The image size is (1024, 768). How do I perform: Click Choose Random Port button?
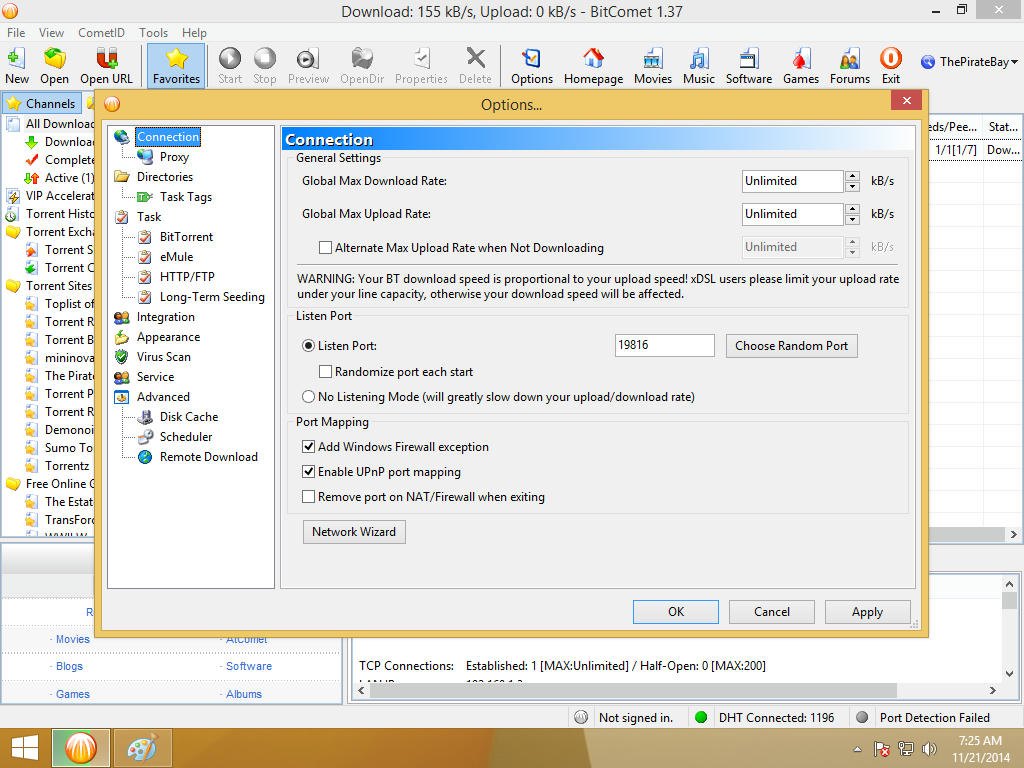point(792,345)
